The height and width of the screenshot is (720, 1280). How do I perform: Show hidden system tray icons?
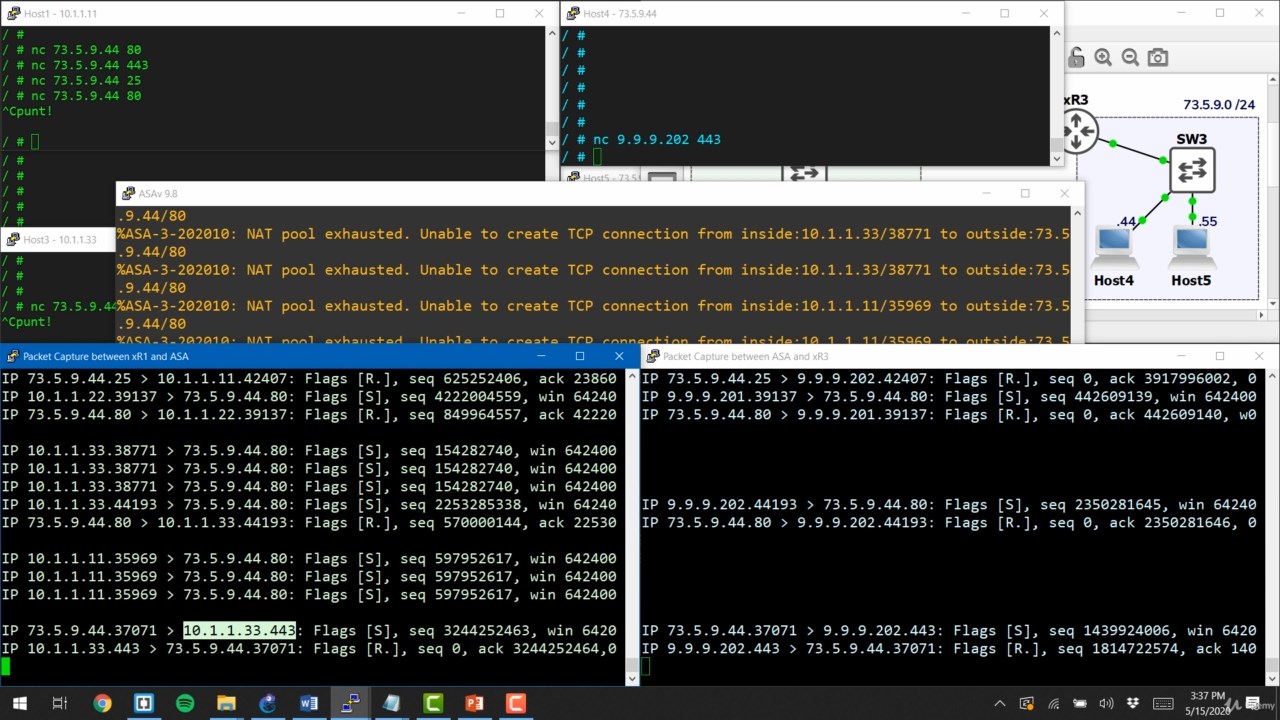(1001, 703)
